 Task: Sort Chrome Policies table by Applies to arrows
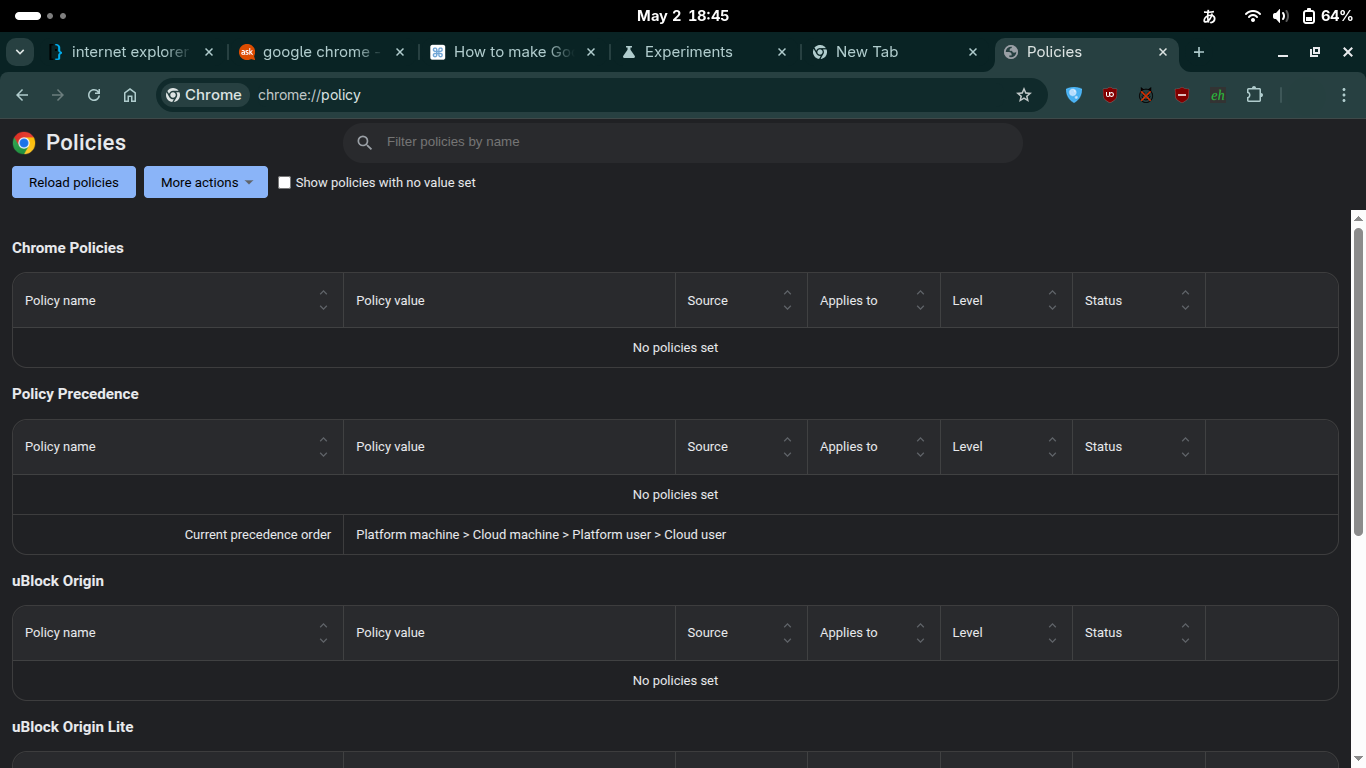point(920,300)
